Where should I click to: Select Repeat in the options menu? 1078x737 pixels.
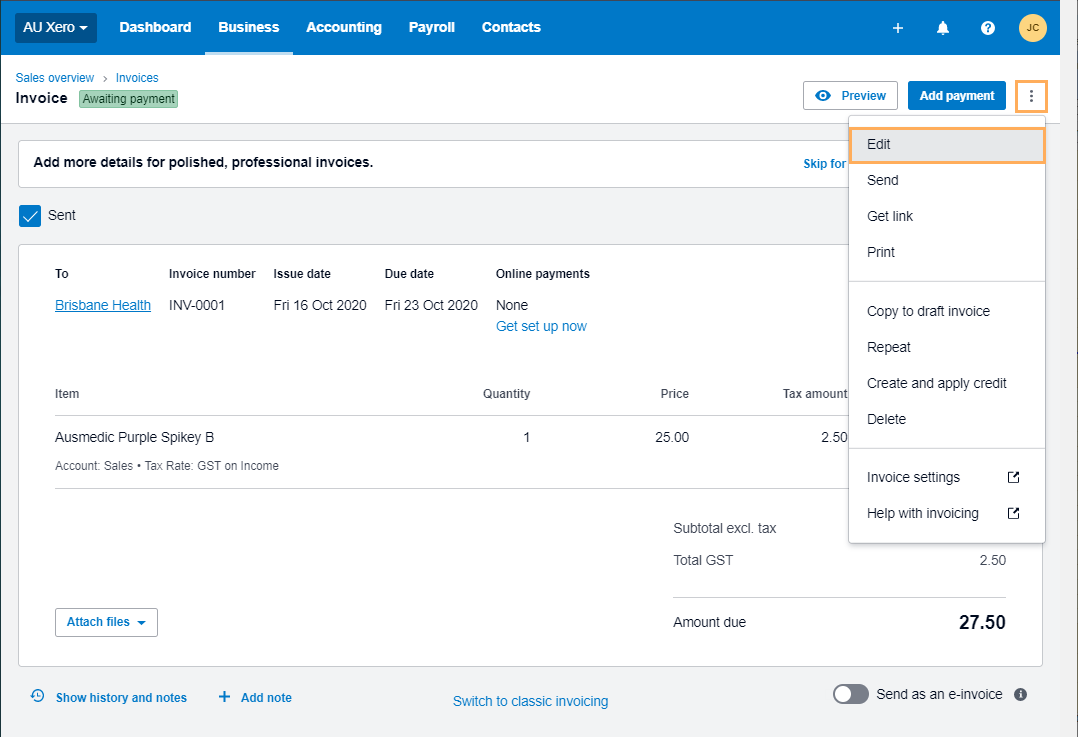[x=947, y=347]
